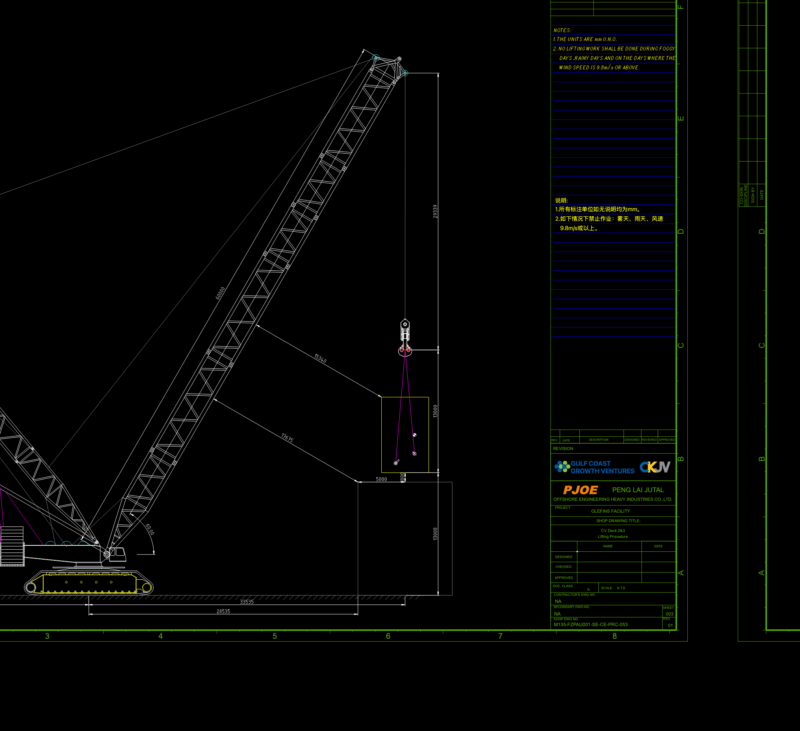The width and height of the screenshot is (800, 731).
Task: Select the Chinese '9.8m/s' note line
Action: pyautogui.click(x=579, y=228)
